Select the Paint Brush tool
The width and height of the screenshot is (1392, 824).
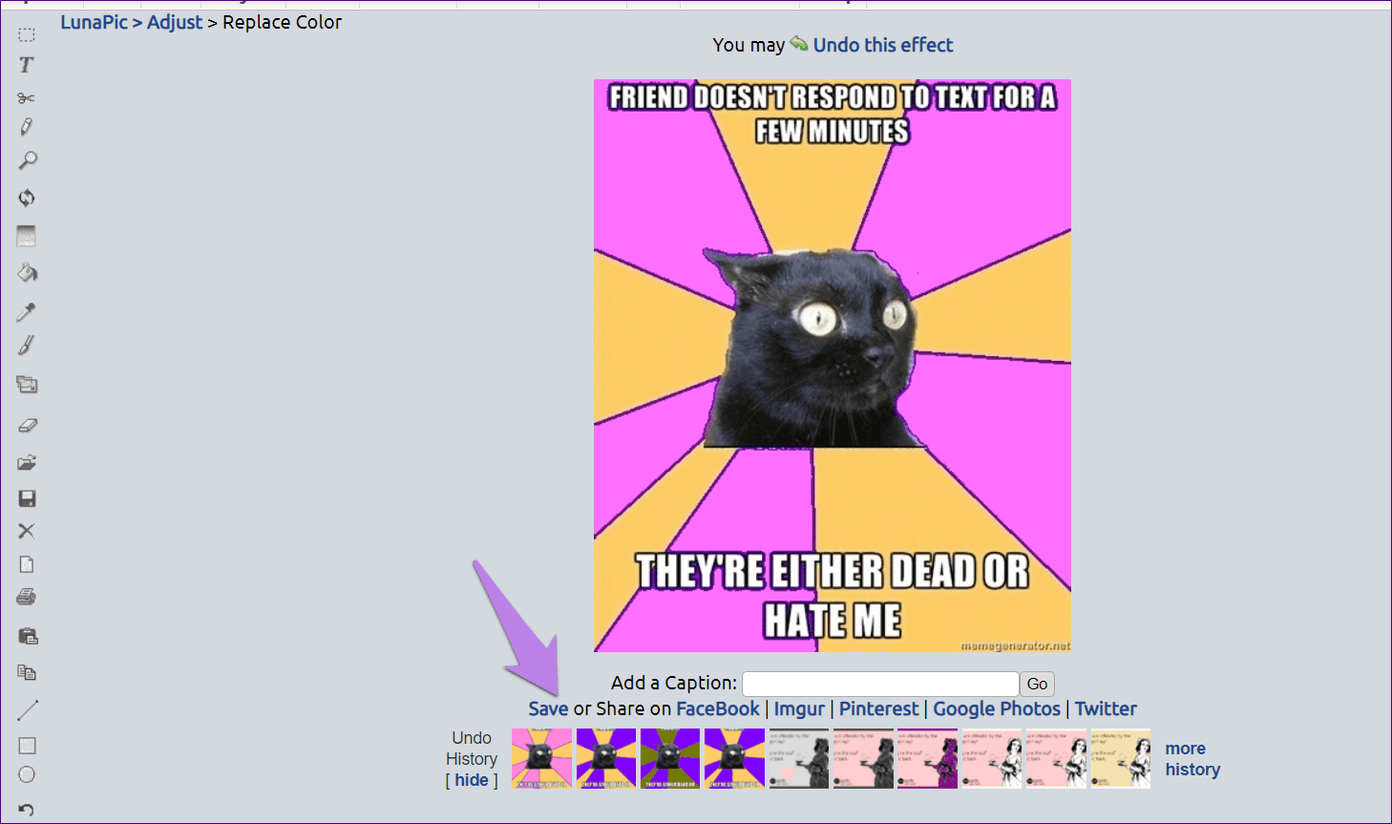[27, 346]
